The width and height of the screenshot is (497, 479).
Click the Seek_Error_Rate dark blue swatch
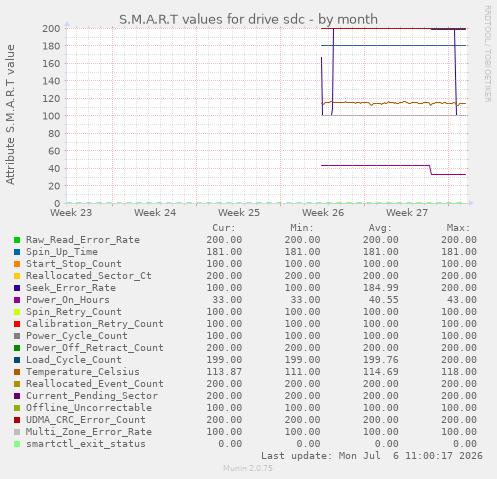tap(17, 288)
